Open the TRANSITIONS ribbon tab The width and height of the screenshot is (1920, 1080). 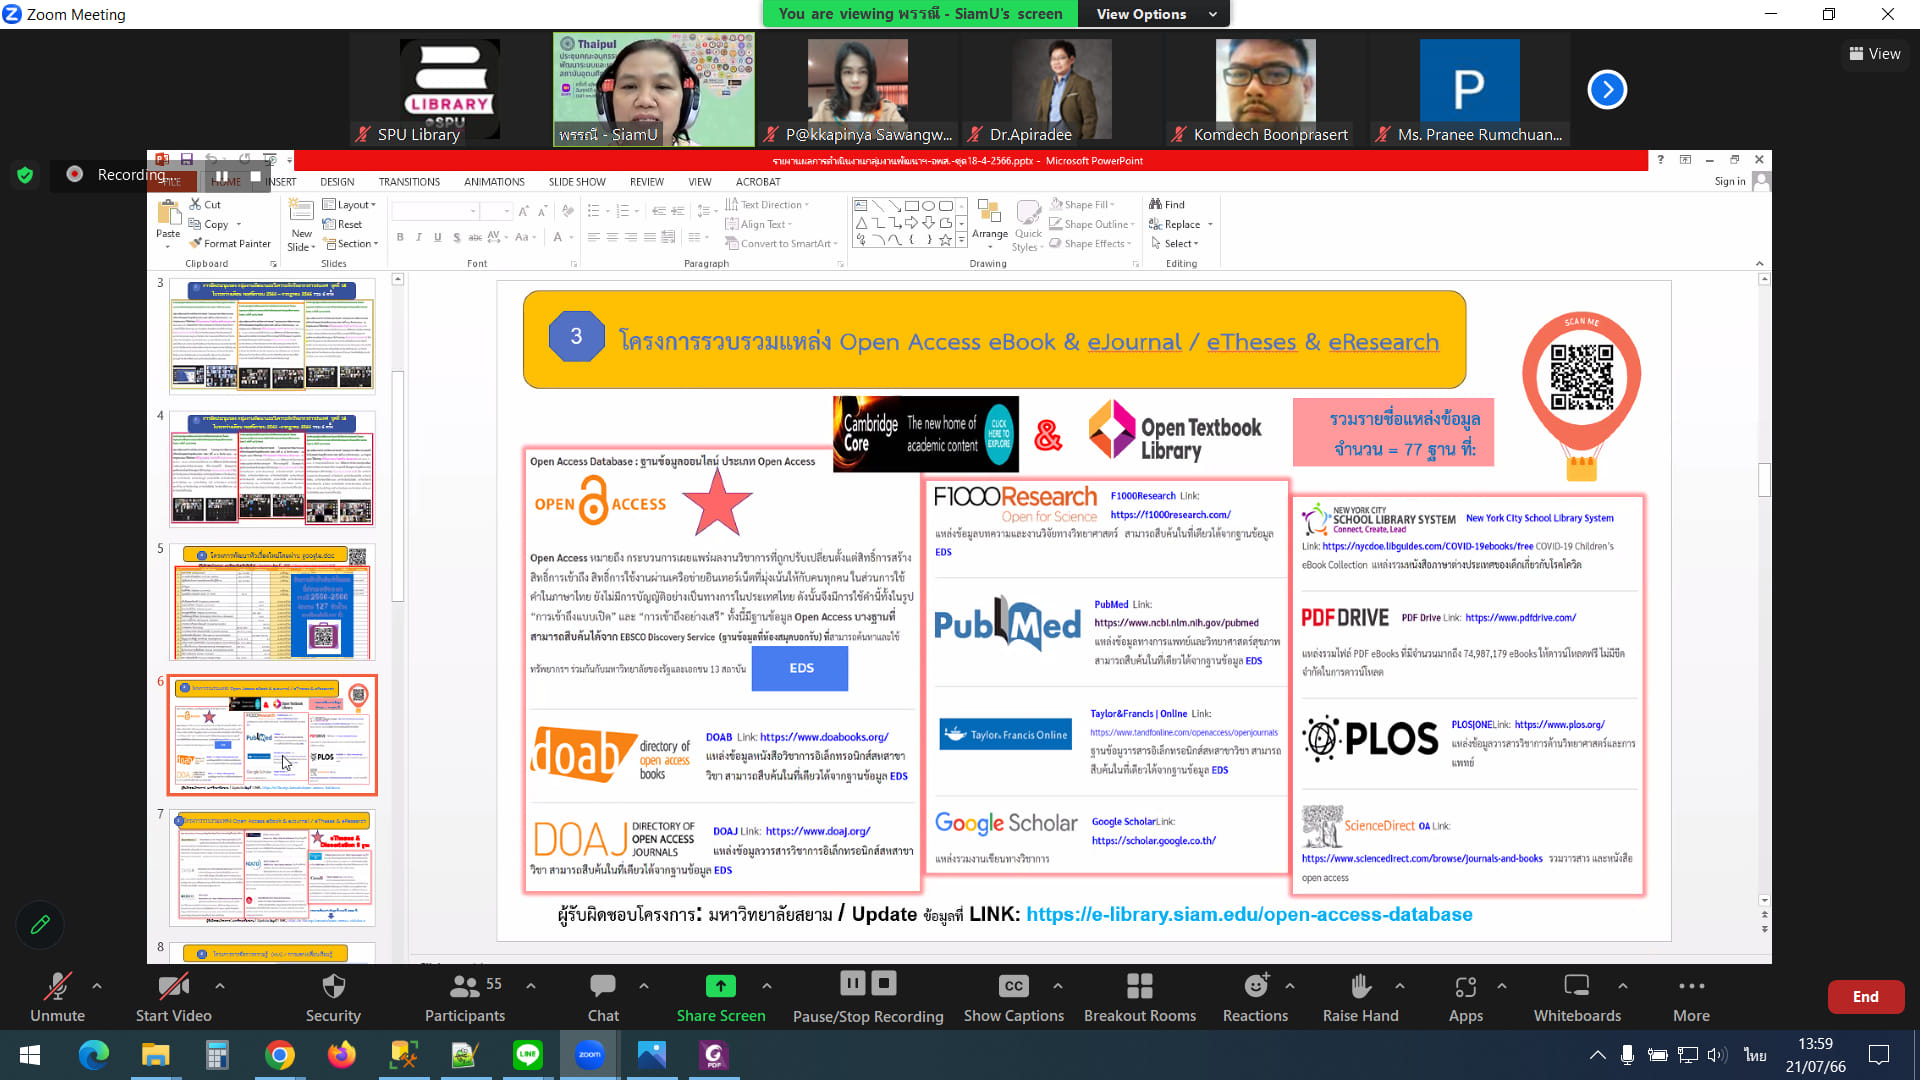pos(409,182)
